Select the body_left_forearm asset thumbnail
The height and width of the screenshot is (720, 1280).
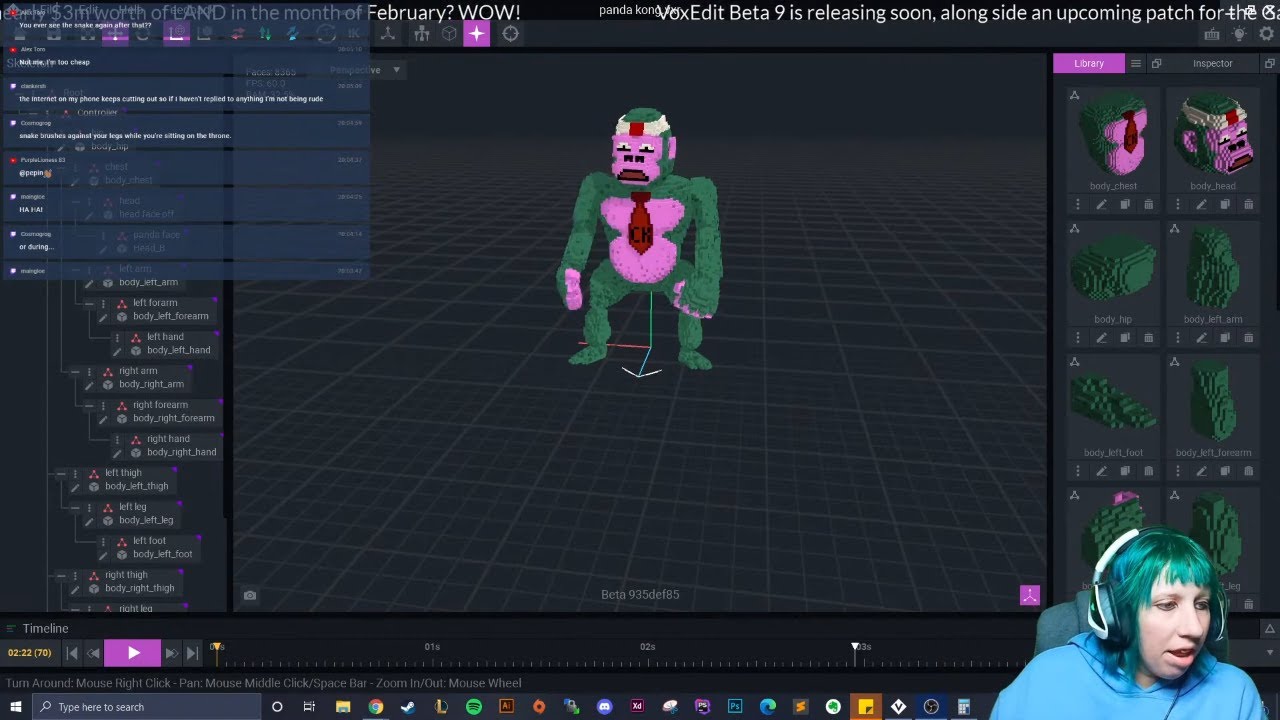[1213, 402]
